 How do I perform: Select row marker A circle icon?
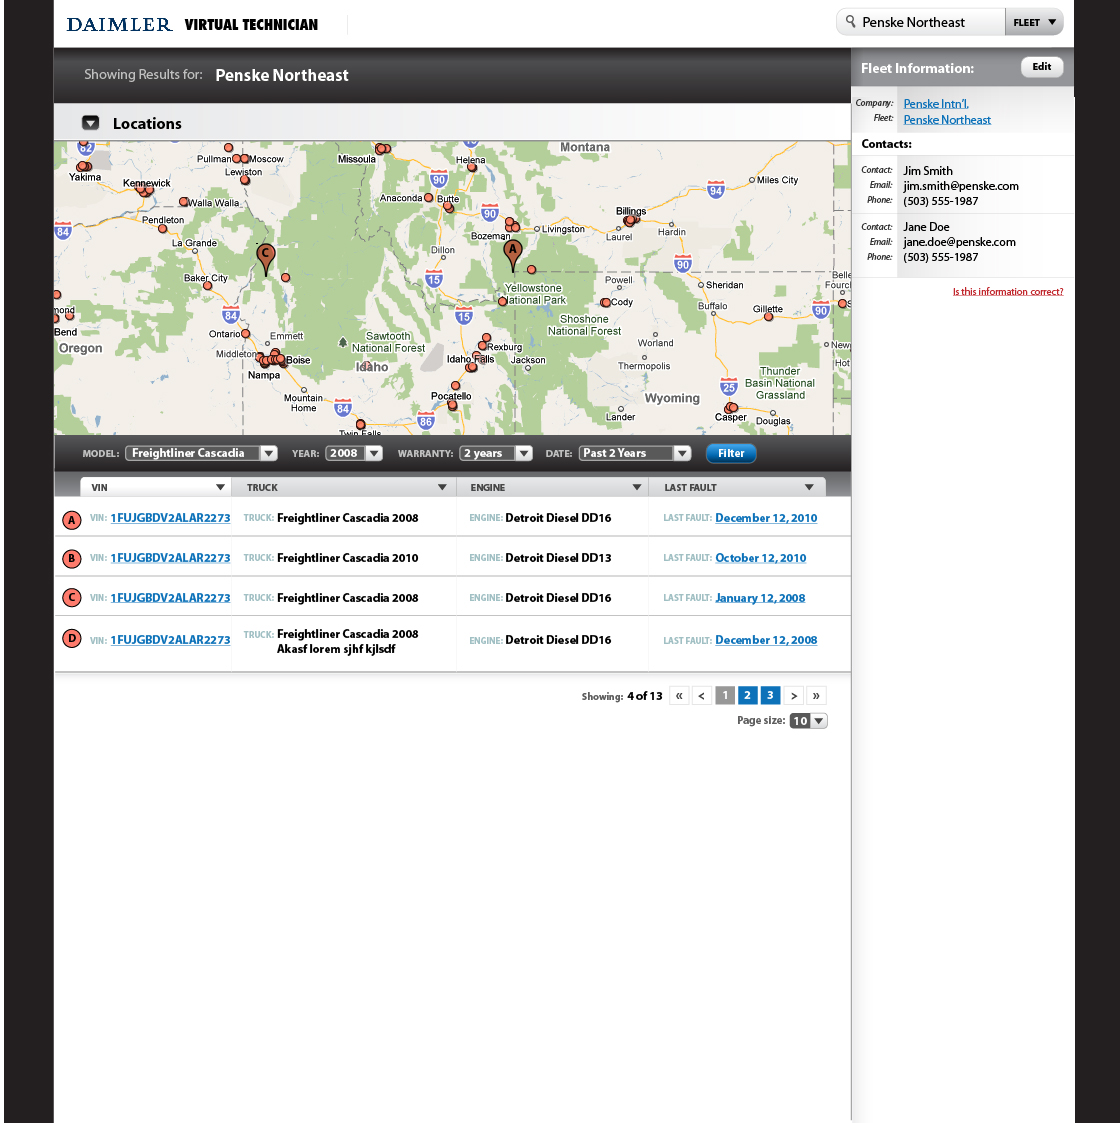72,520
